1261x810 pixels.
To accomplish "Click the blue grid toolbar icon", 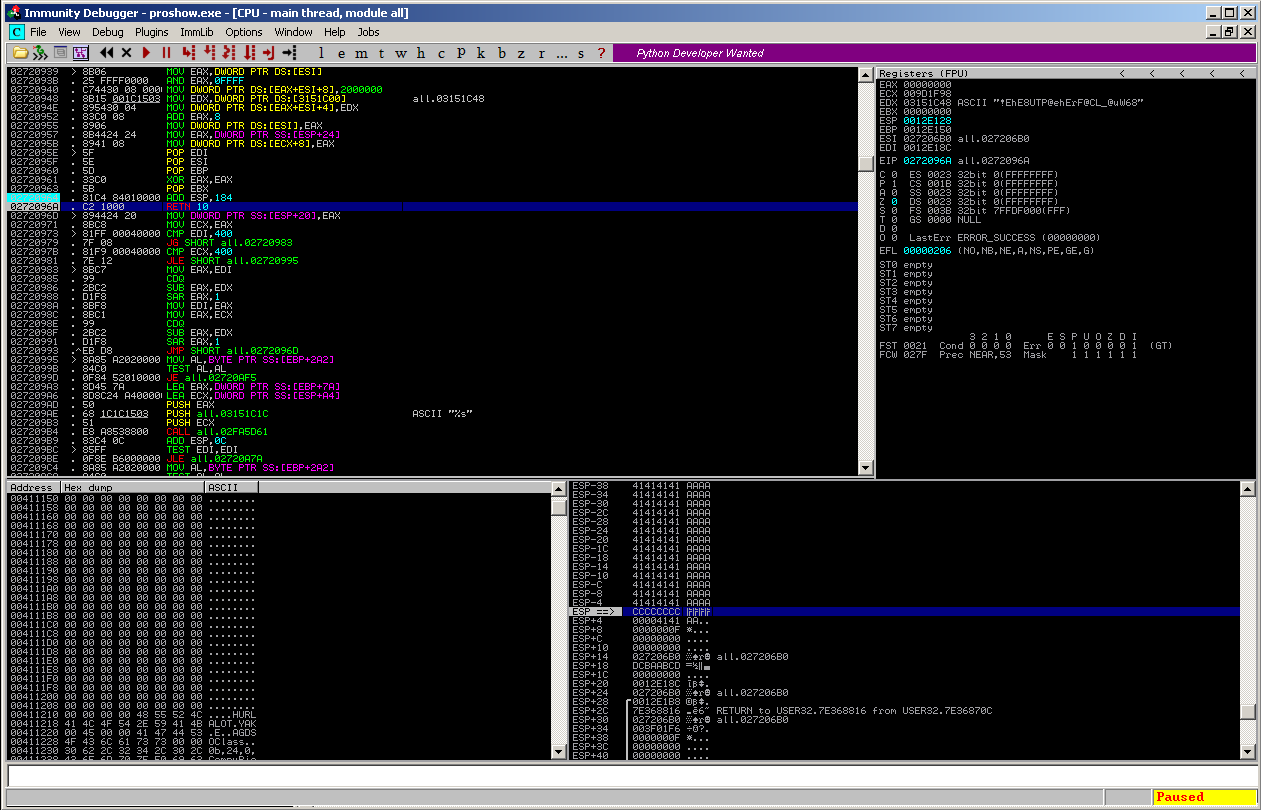I will 80,53.
